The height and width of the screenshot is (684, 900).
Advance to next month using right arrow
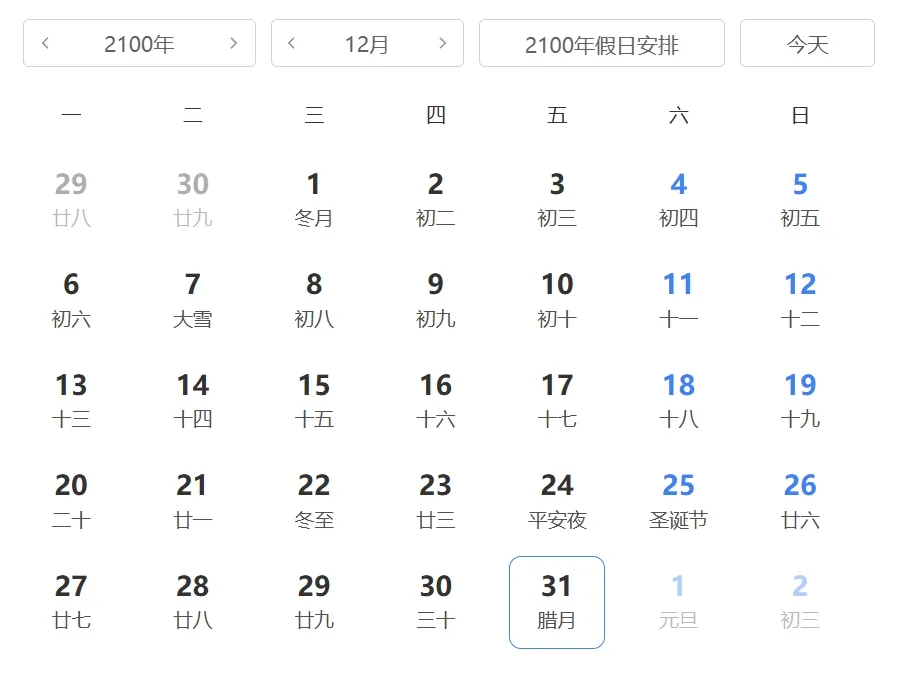click(442, 43)
